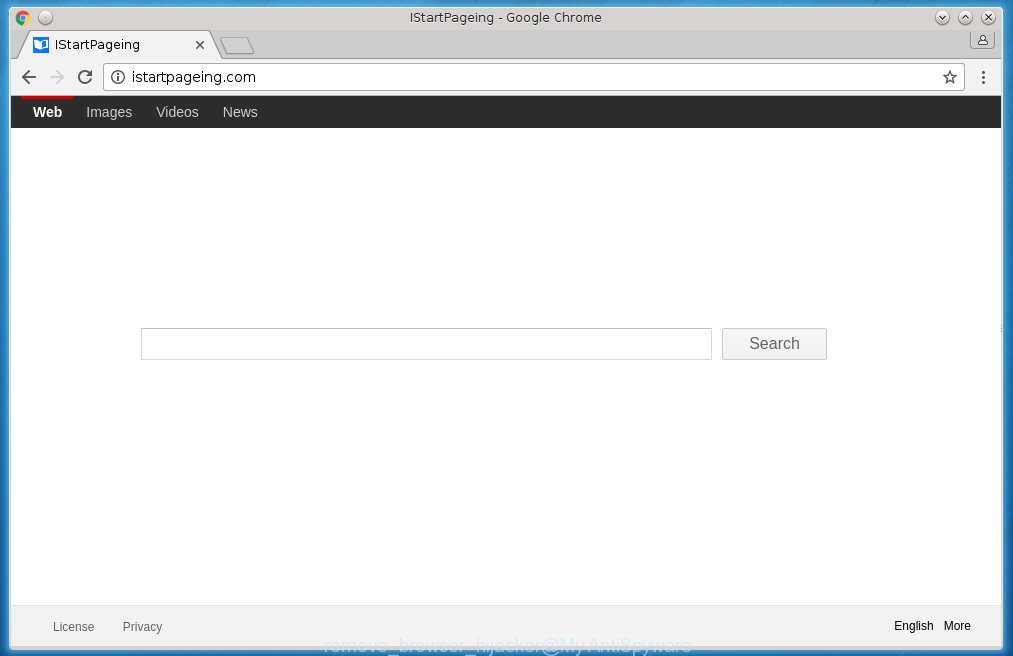Viewport: 1013px width, 656px height.
Task: Switch to Videos search
Action: [x=177, y=112]
